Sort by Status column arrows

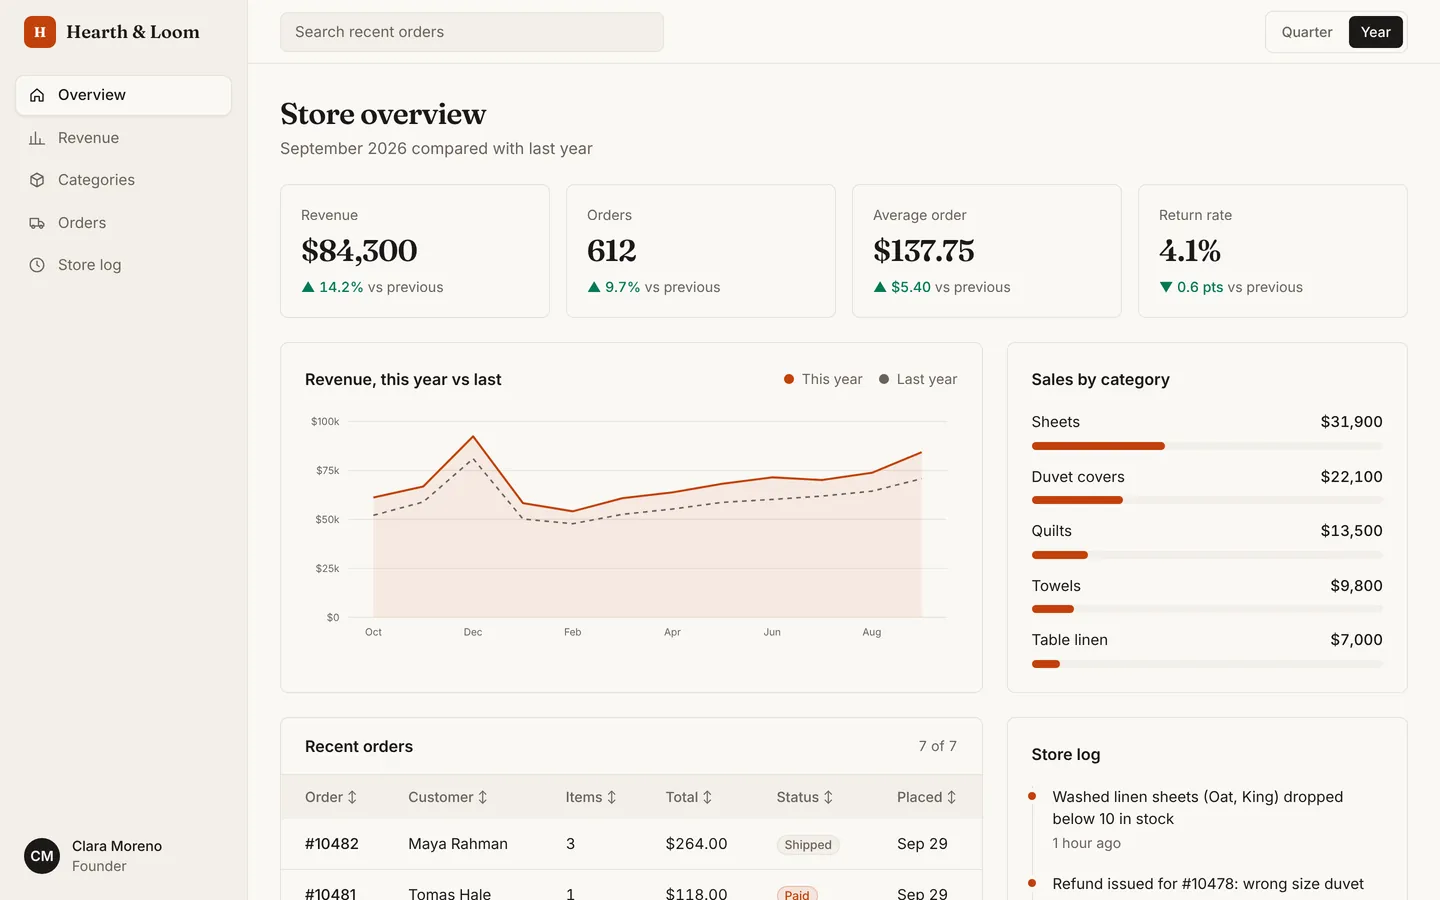tap(828, 797)
